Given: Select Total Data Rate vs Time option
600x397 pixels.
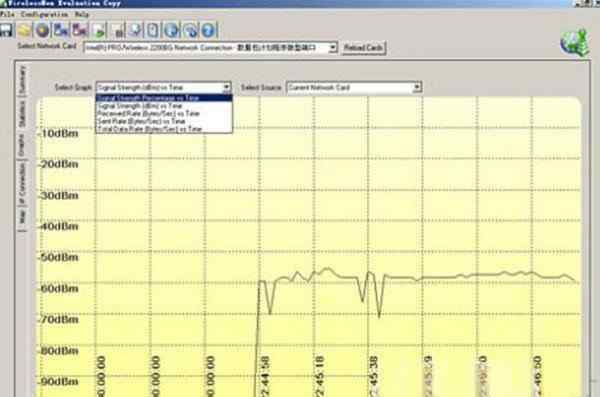Looking at the screenshot, I should click(164, 129).
